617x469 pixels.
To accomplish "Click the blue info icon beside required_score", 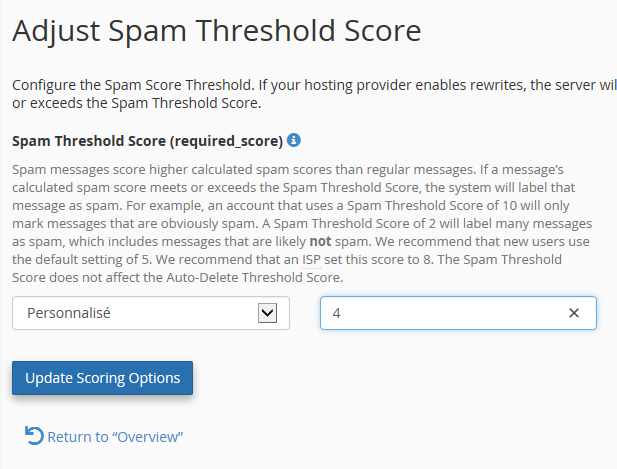I will pyautogui.click(x=294, y=140).
